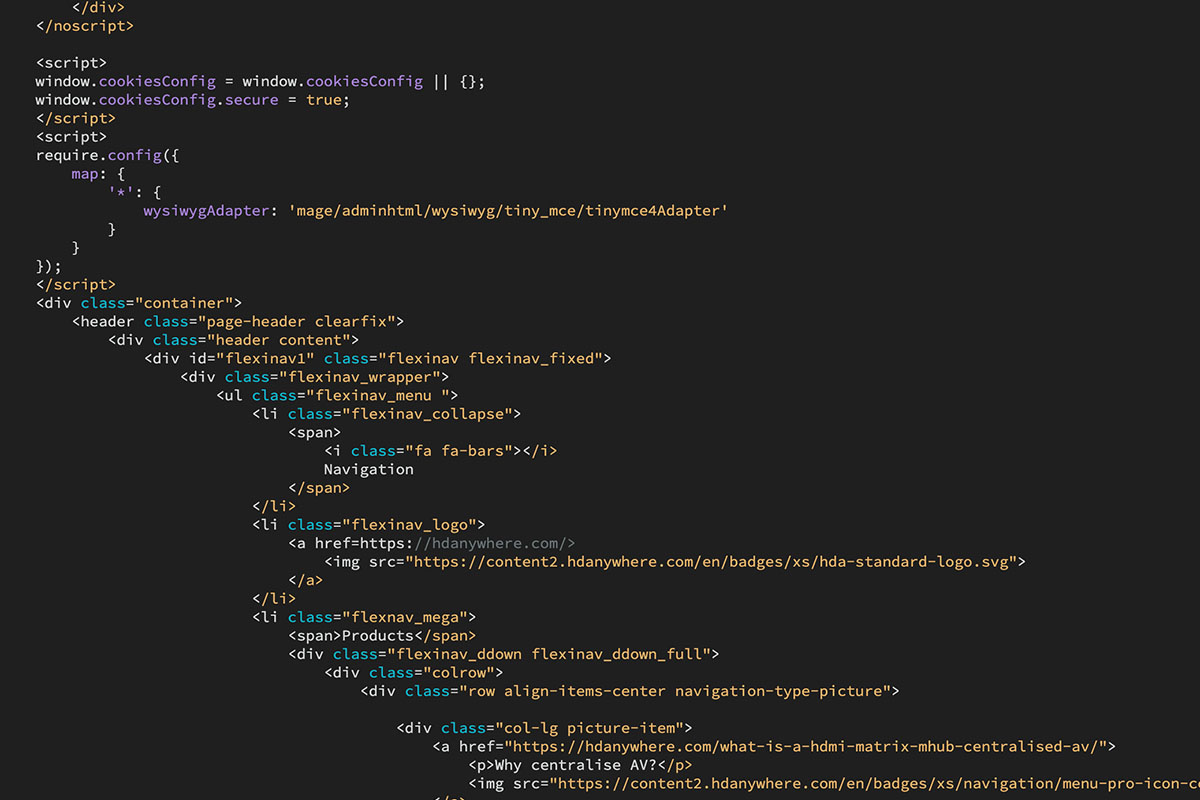Click the 'require.config({' line
Screen dimensions: 1200x800
107,155
